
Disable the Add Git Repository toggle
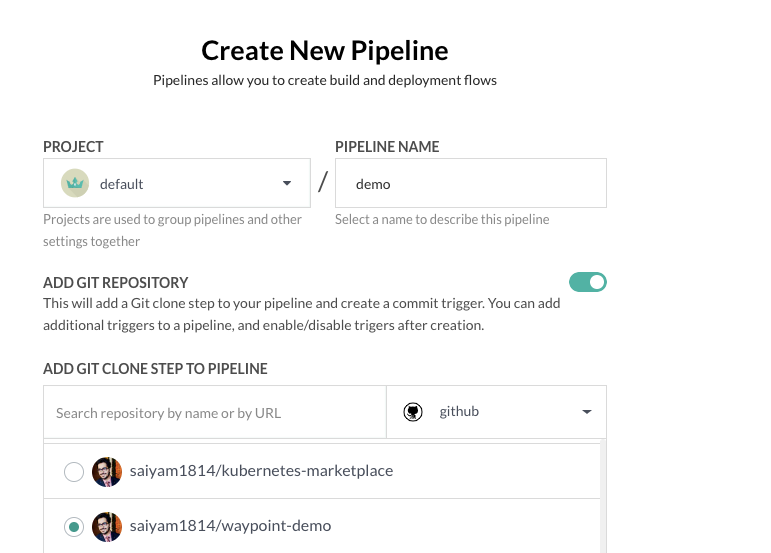588,282
